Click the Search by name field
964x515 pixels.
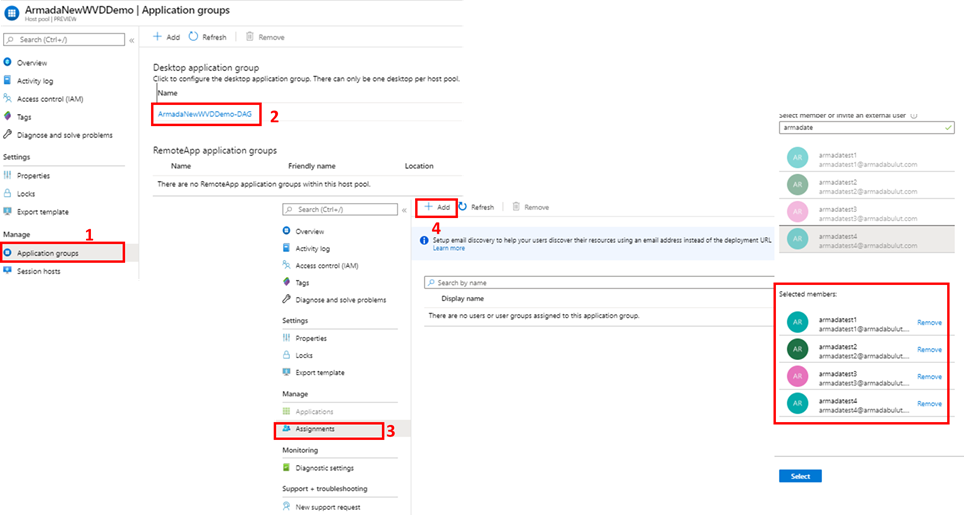[x=599, y=283]
